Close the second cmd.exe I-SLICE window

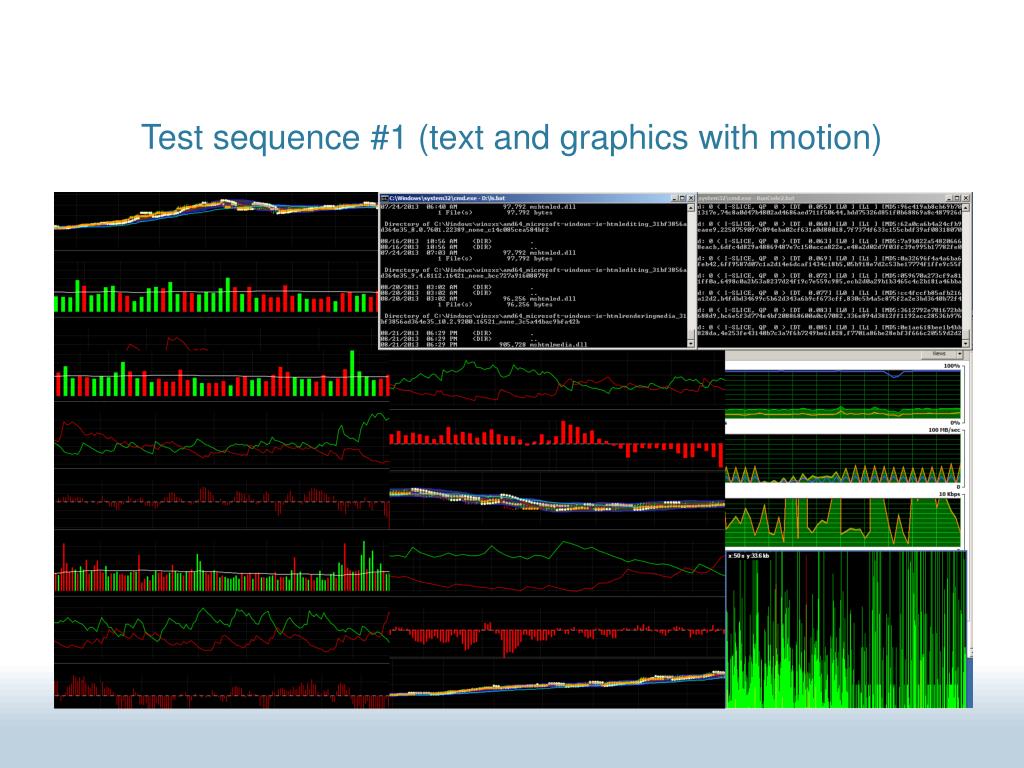966,198
